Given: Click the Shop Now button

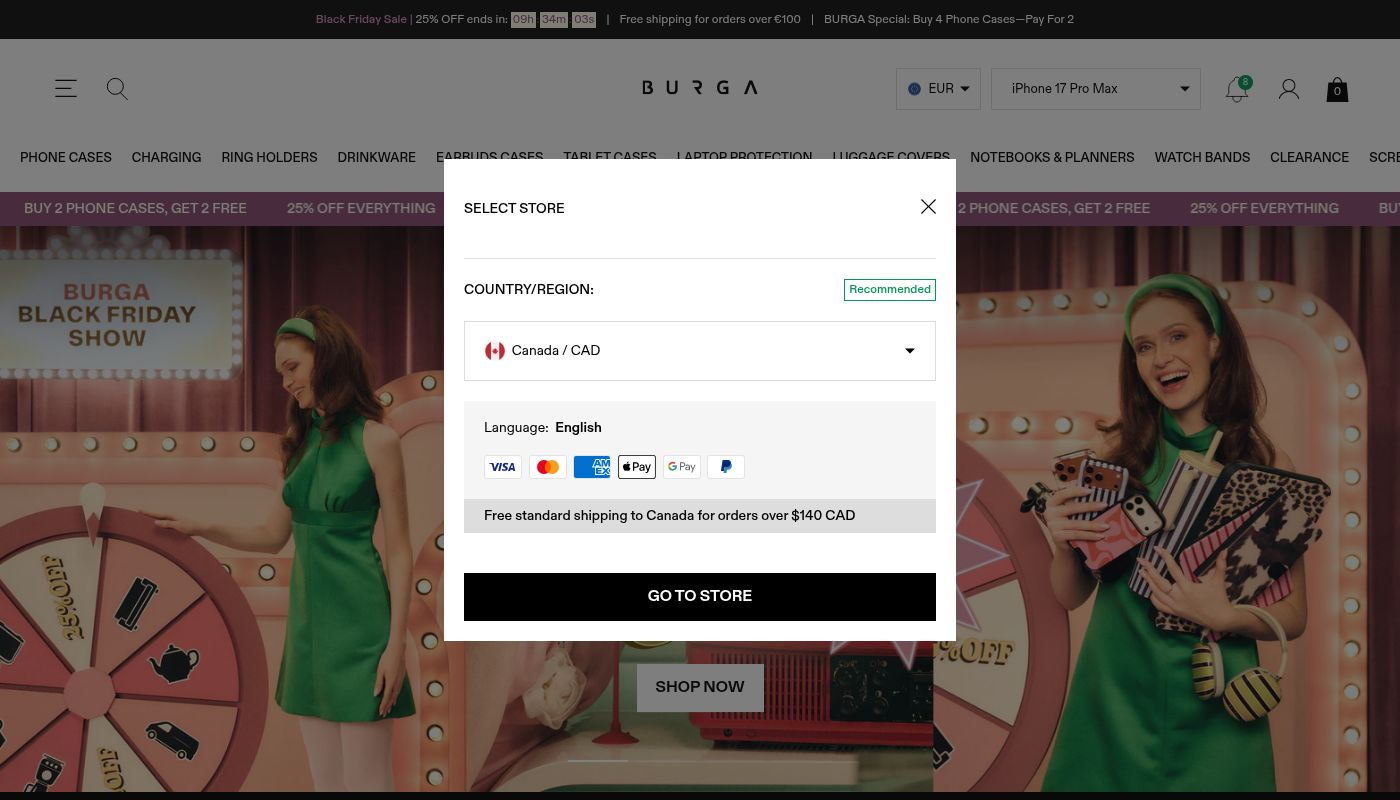Looking at the screenshot, I should (x=700, y=687).
